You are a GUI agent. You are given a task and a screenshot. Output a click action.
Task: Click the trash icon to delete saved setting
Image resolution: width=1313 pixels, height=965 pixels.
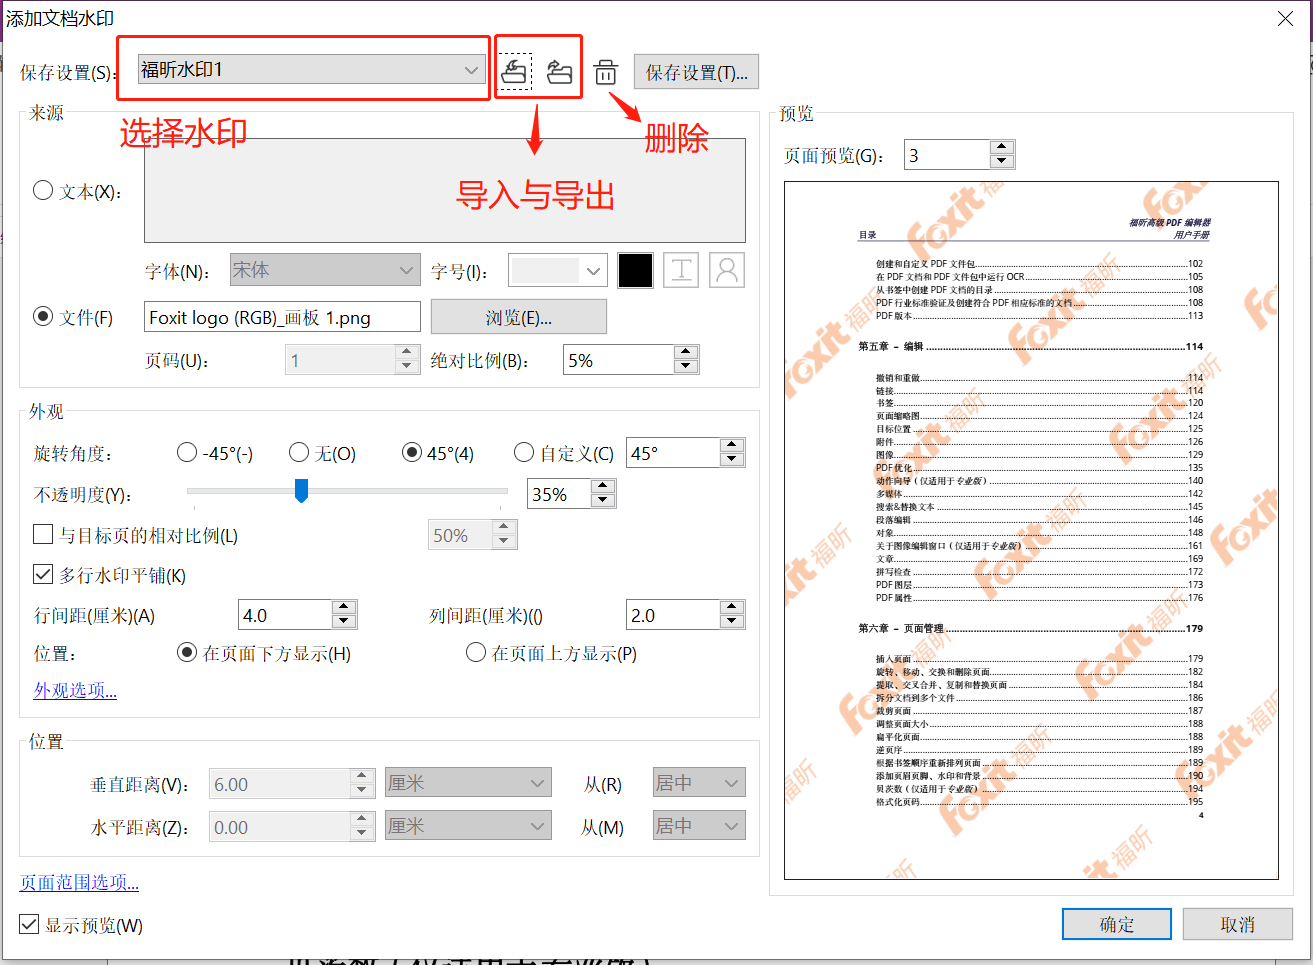click(605, 72)
